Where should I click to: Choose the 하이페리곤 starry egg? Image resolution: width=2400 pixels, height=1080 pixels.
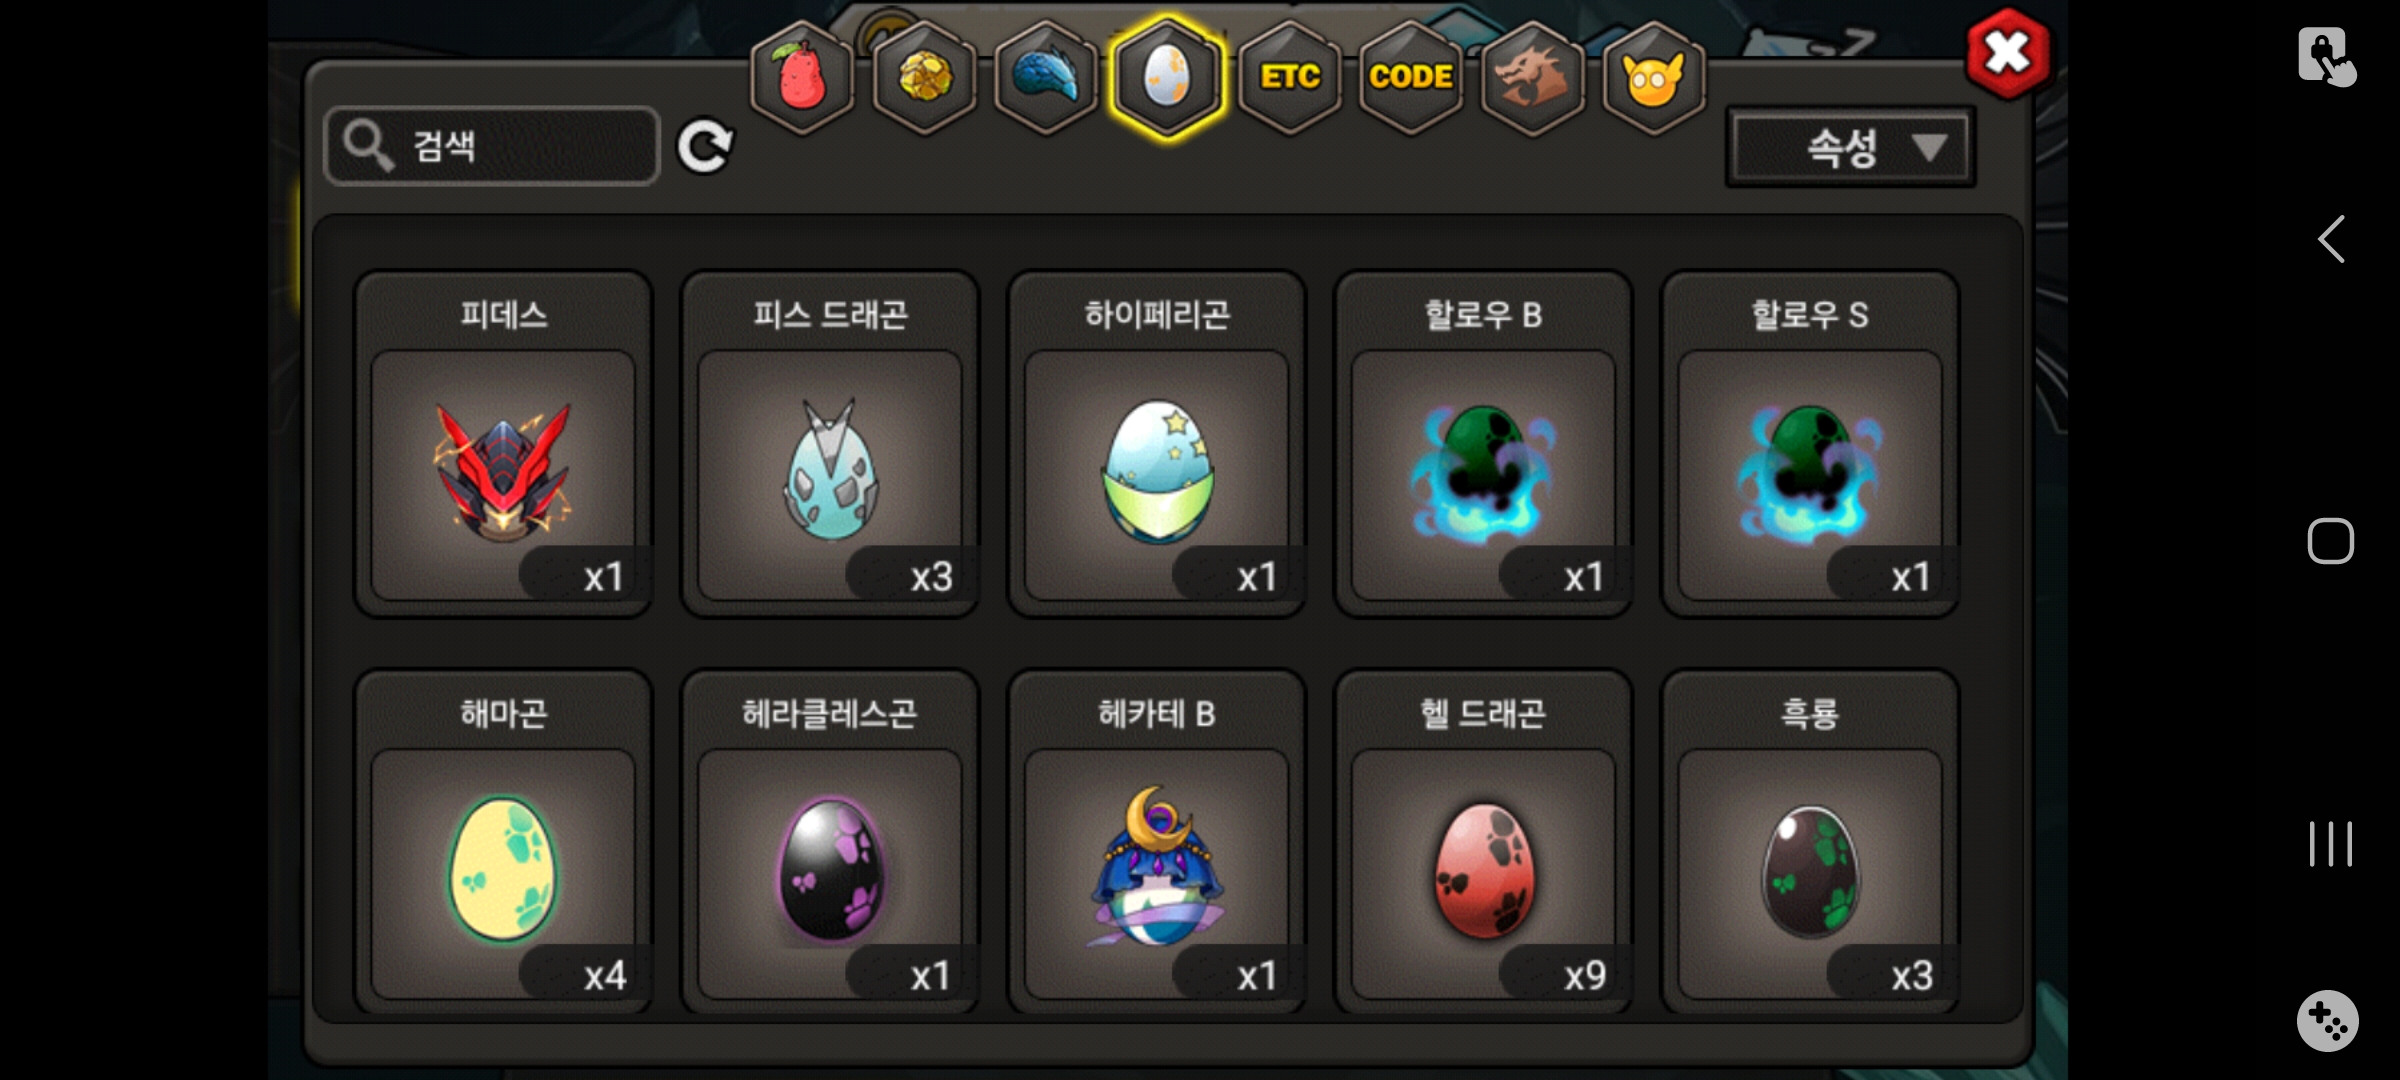pyautogui.click(x=1157, y=444)
